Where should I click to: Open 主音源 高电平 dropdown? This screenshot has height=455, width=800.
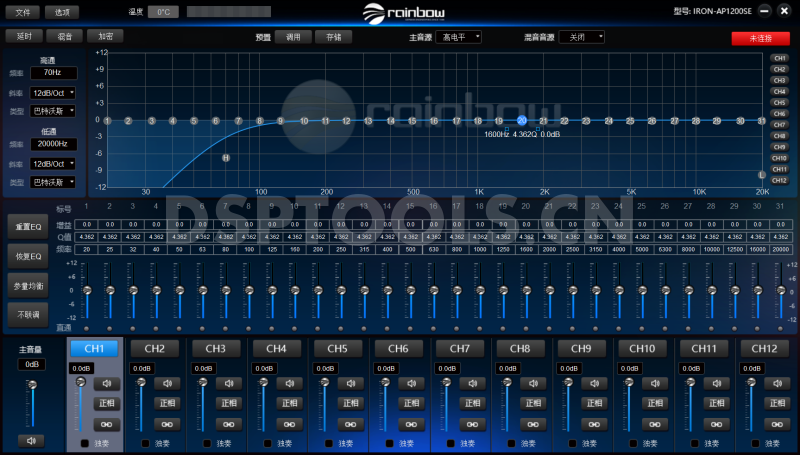click(x=458, y=37)
